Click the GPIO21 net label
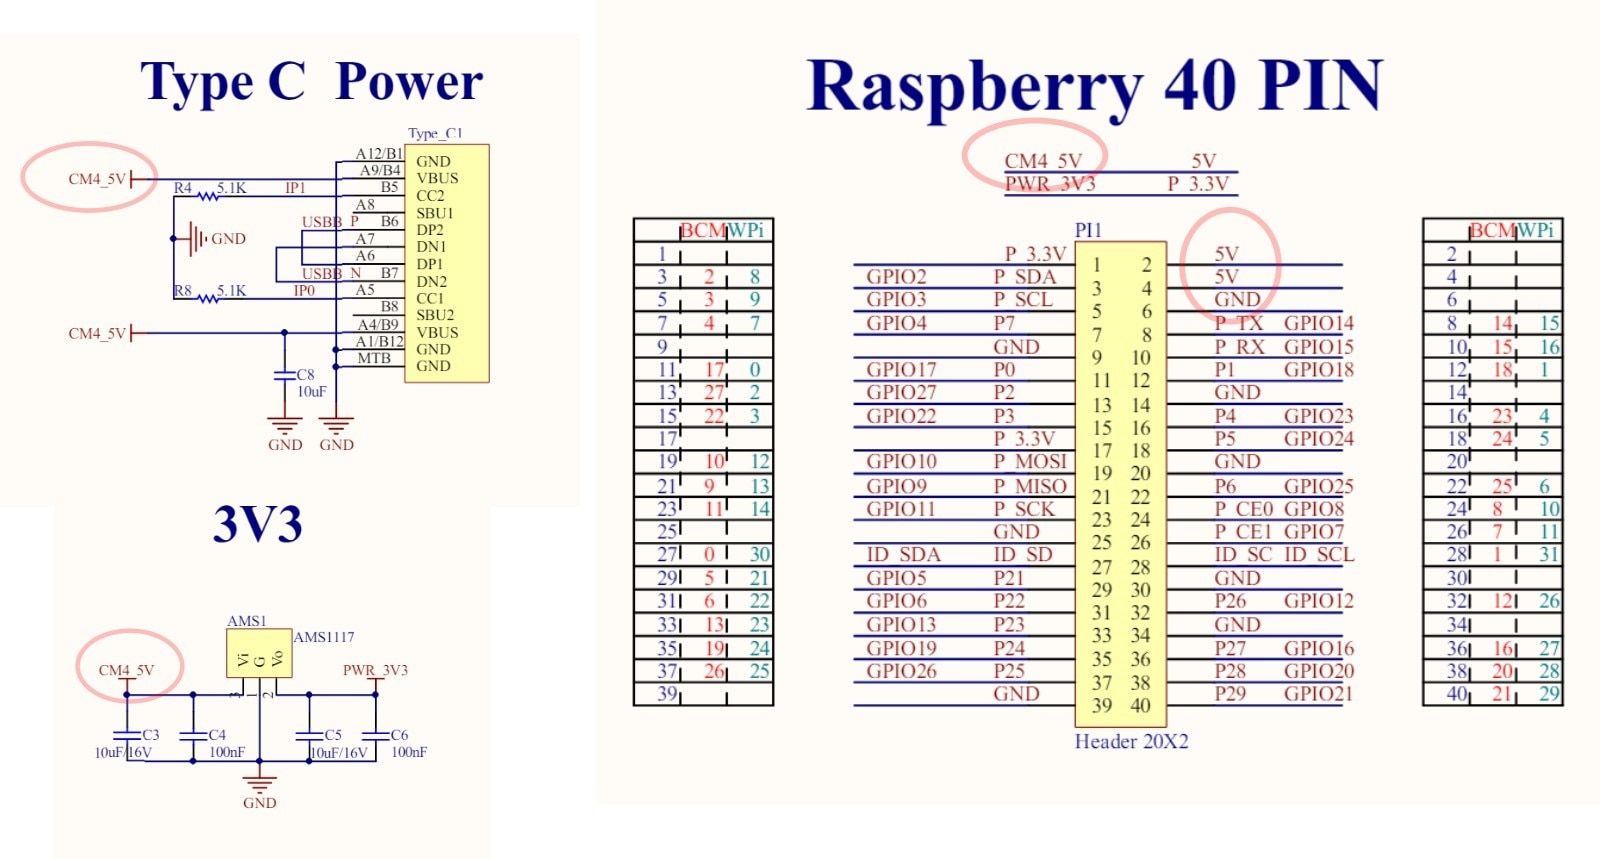Image resolution: width=1600 pixels, height=859 pixels. (x=1319, y=694)
